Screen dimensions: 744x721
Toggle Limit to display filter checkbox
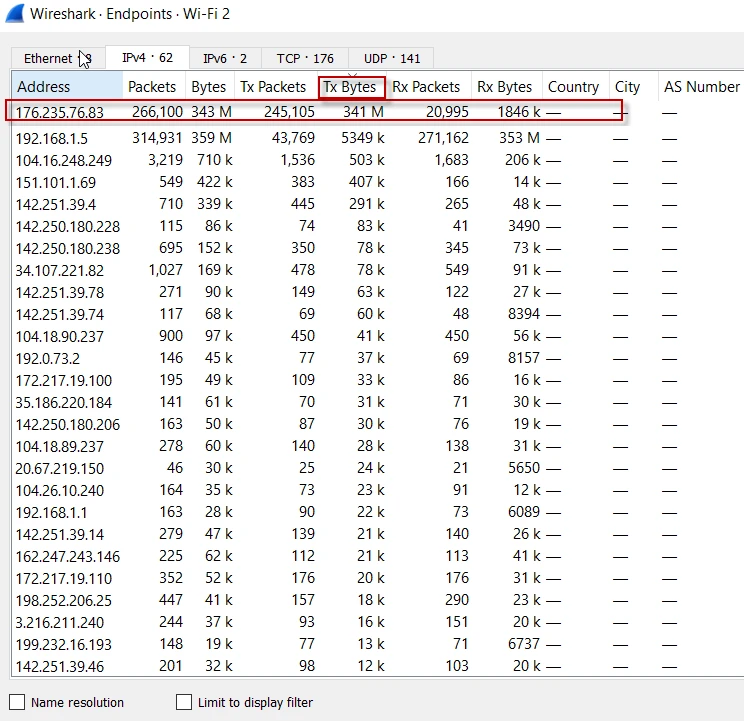point(184,702)
